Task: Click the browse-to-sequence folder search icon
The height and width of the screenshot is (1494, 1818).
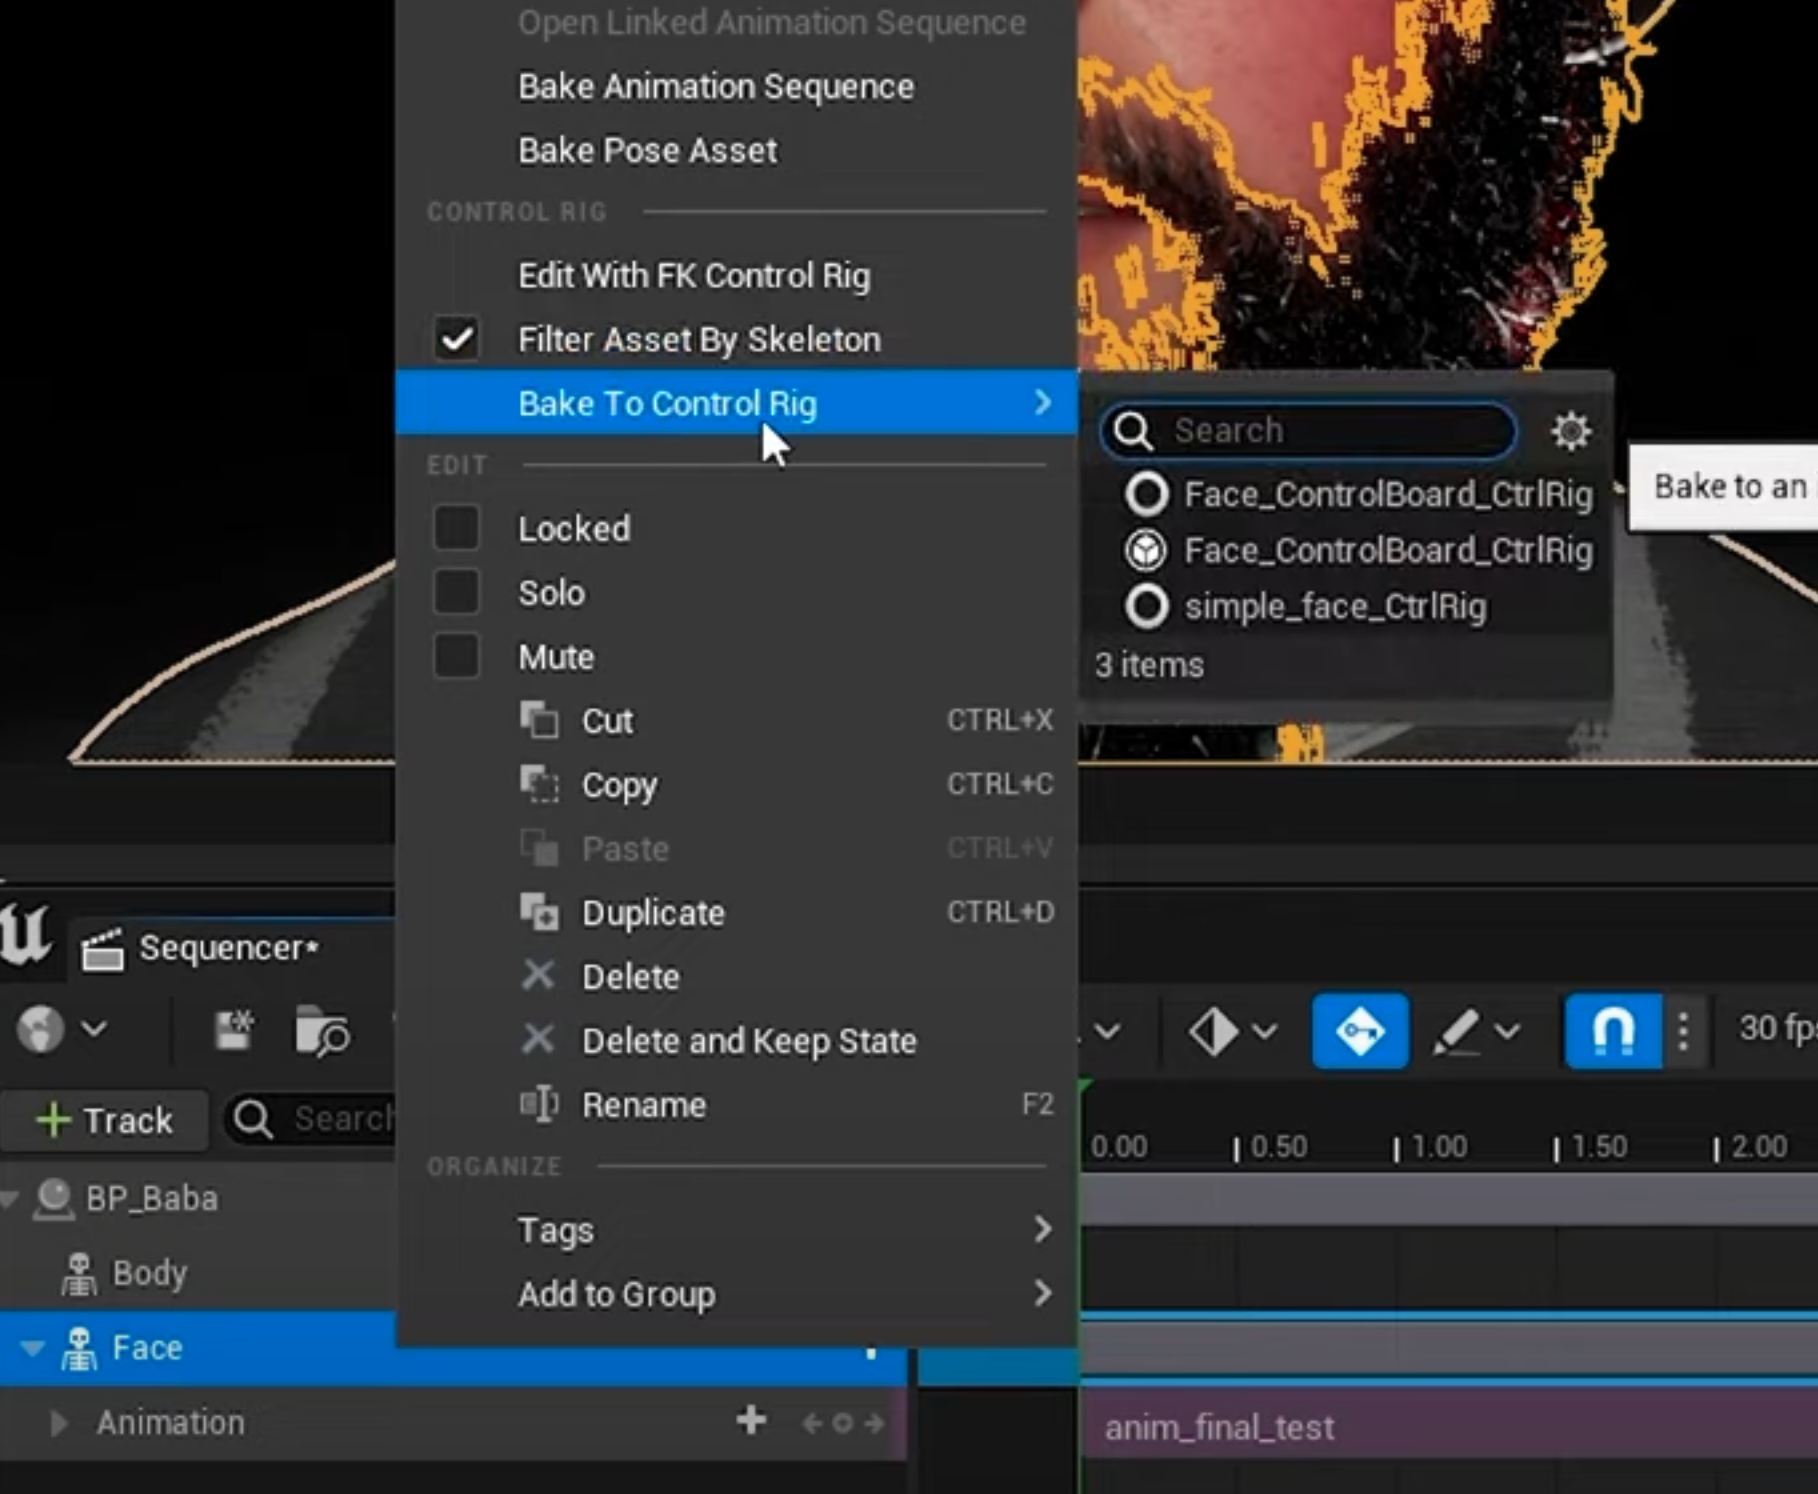Action: (x=322, y=1031)
